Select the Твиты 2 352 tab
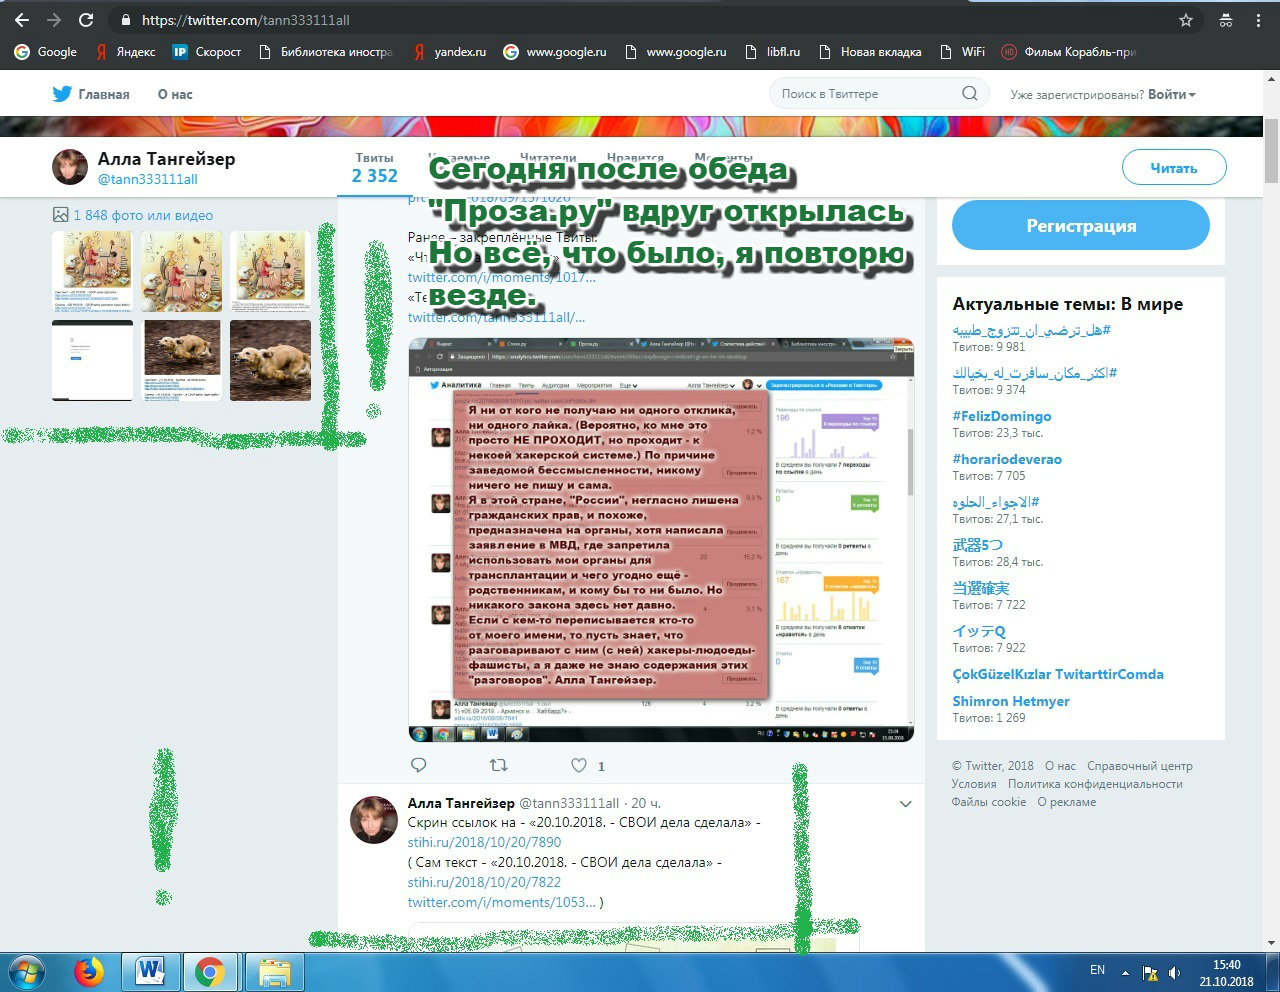The image size is (1280, 992). [x=375, y=168]
